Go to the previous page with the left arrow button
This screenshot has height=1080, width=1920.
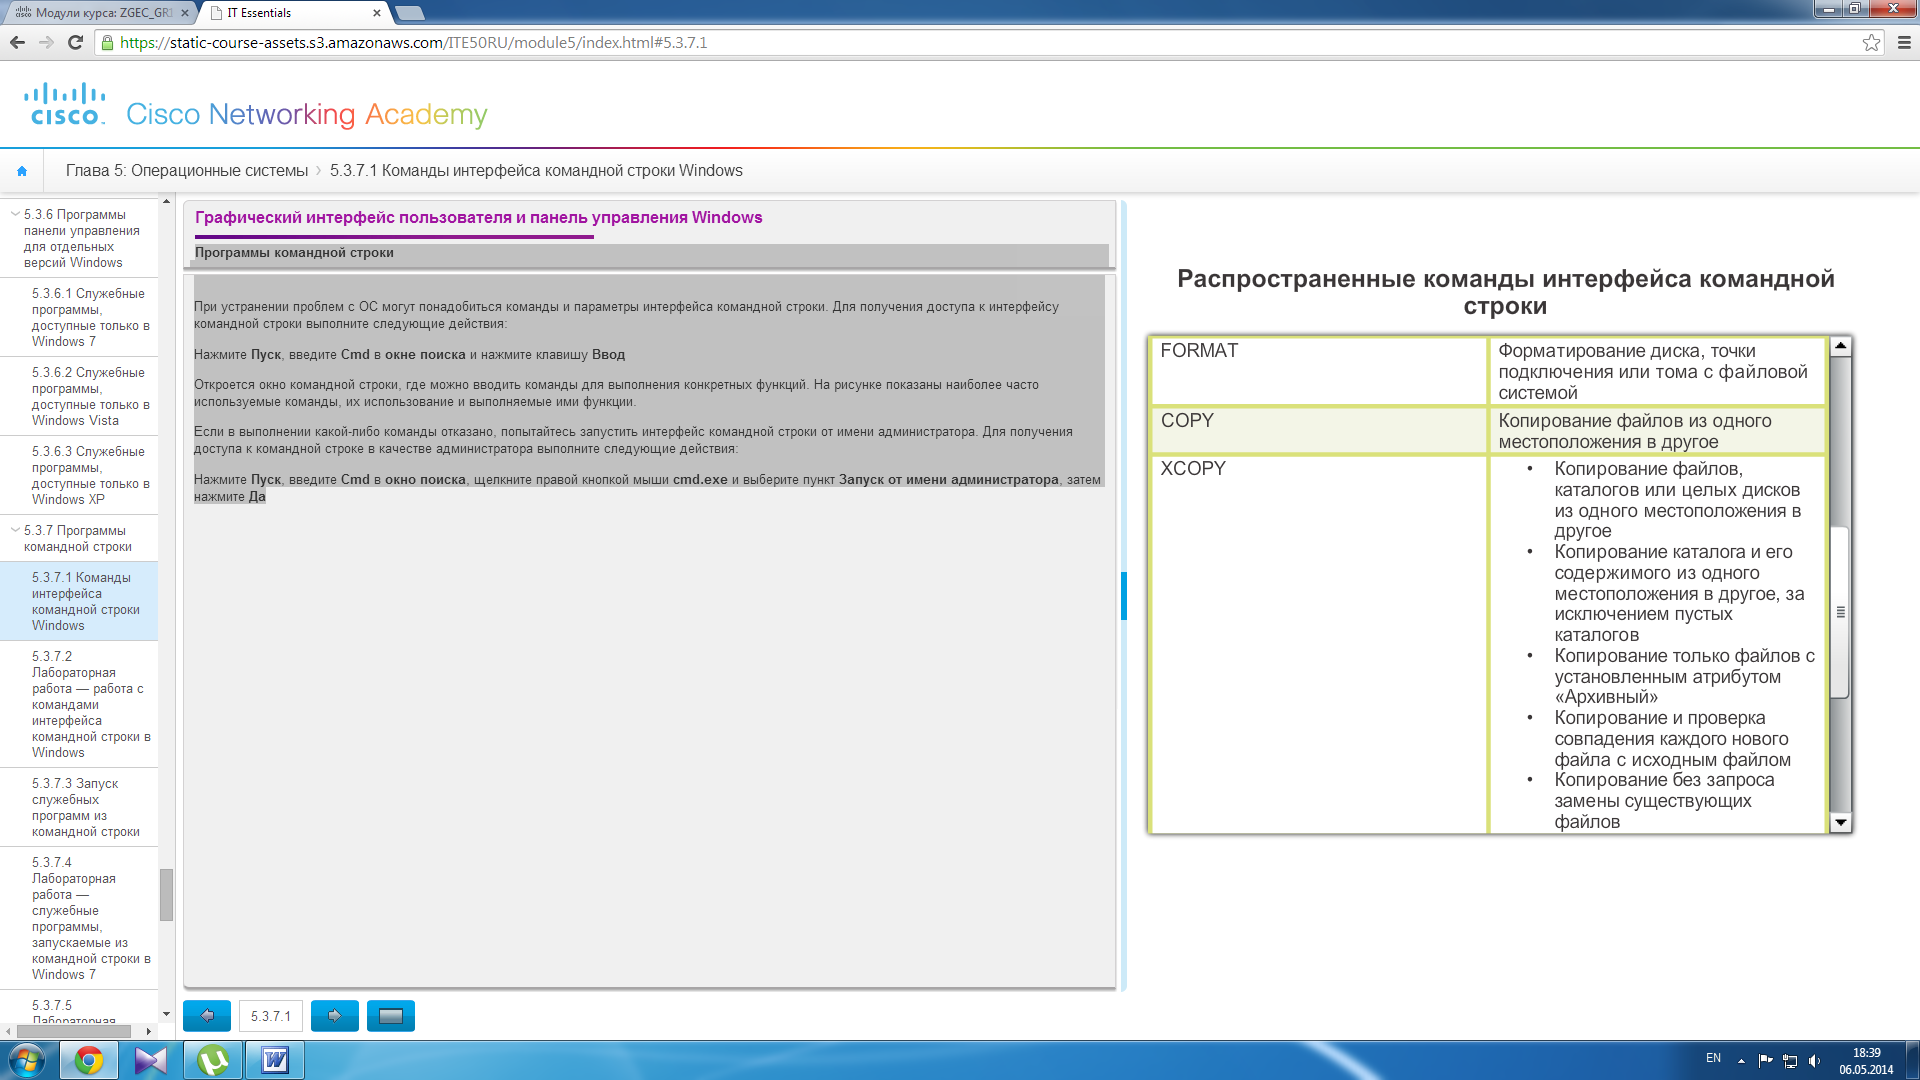(x=207, y=1016)
